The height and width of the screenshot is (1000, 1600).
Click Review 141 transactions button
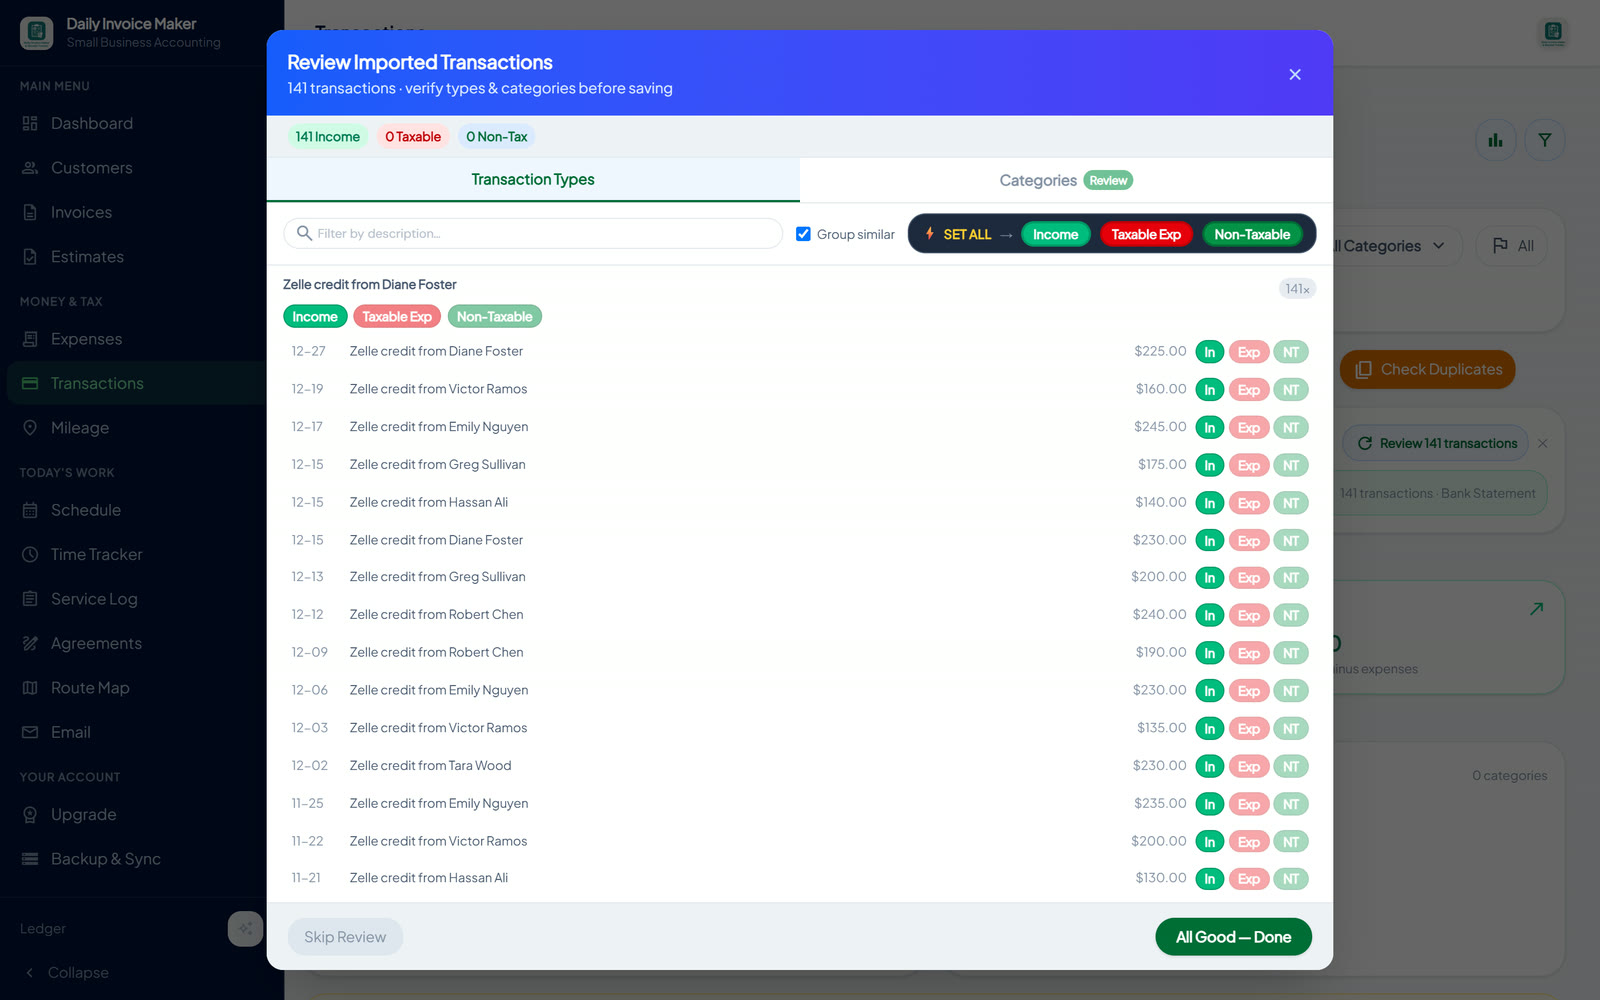1436,443
